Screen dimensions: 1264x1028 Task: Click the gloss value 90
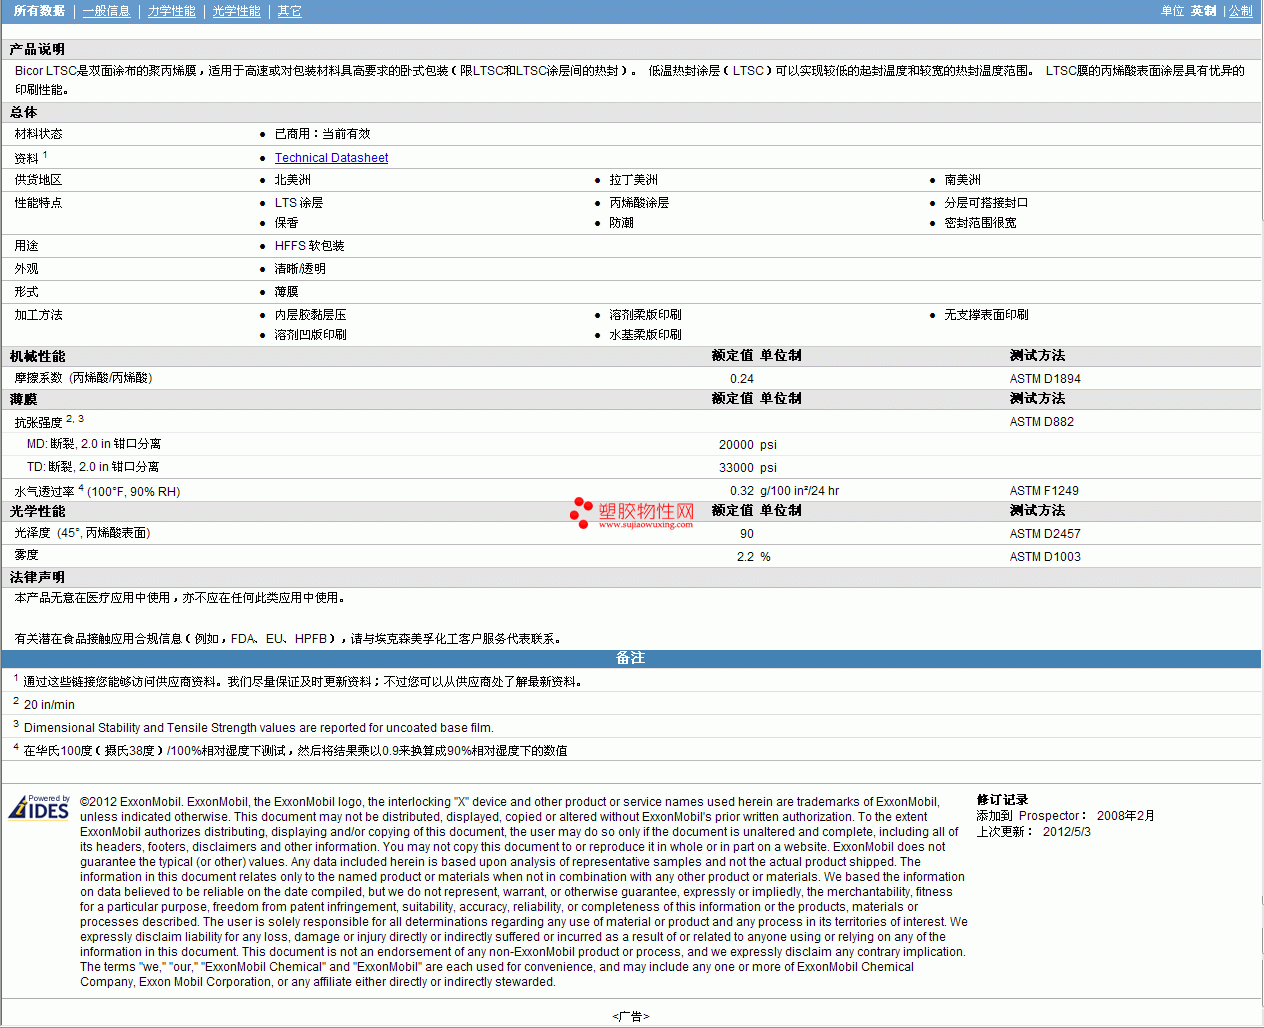pos(747,534)
